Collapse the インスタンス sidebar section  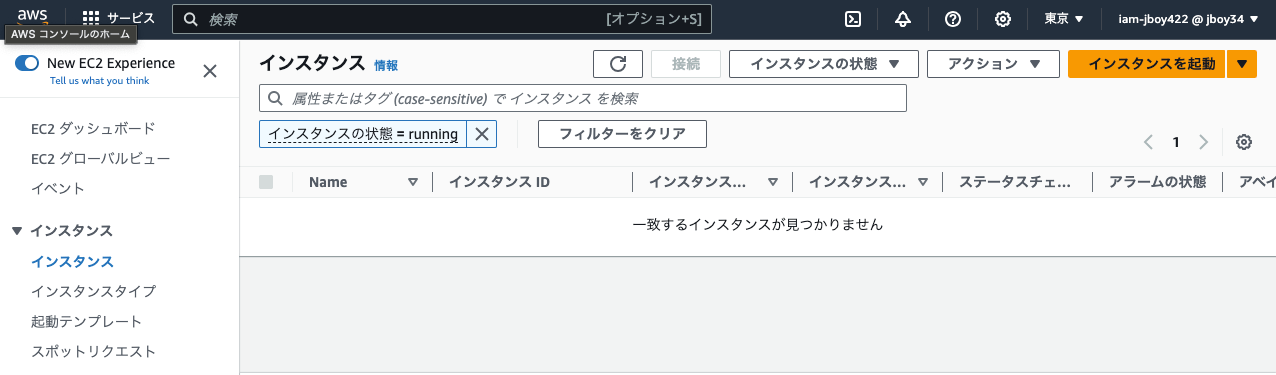point(17,231)
